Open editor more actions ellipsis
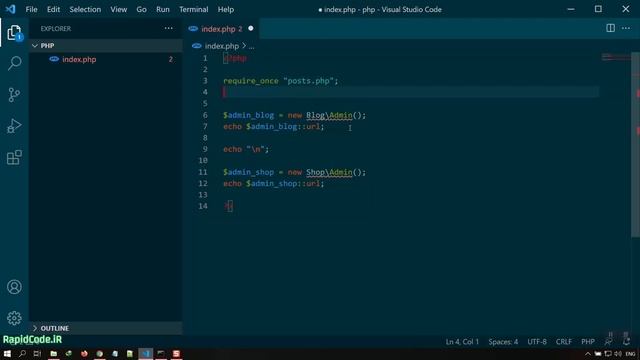This screenshot has width=640, height=360. click(626, 28)
